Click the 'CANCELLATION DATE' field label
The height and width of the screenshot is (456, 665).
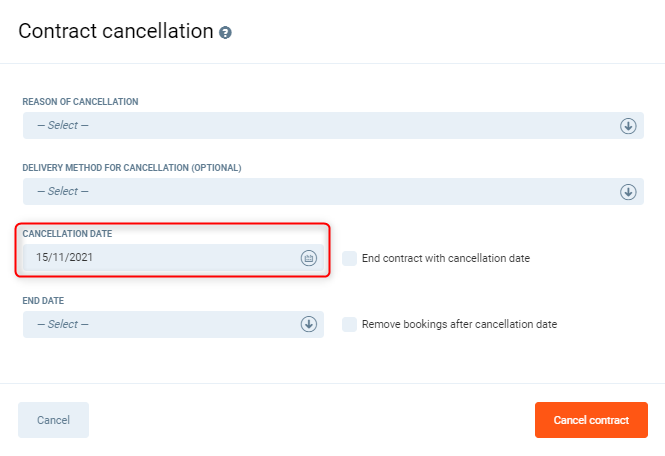[67, 234]
